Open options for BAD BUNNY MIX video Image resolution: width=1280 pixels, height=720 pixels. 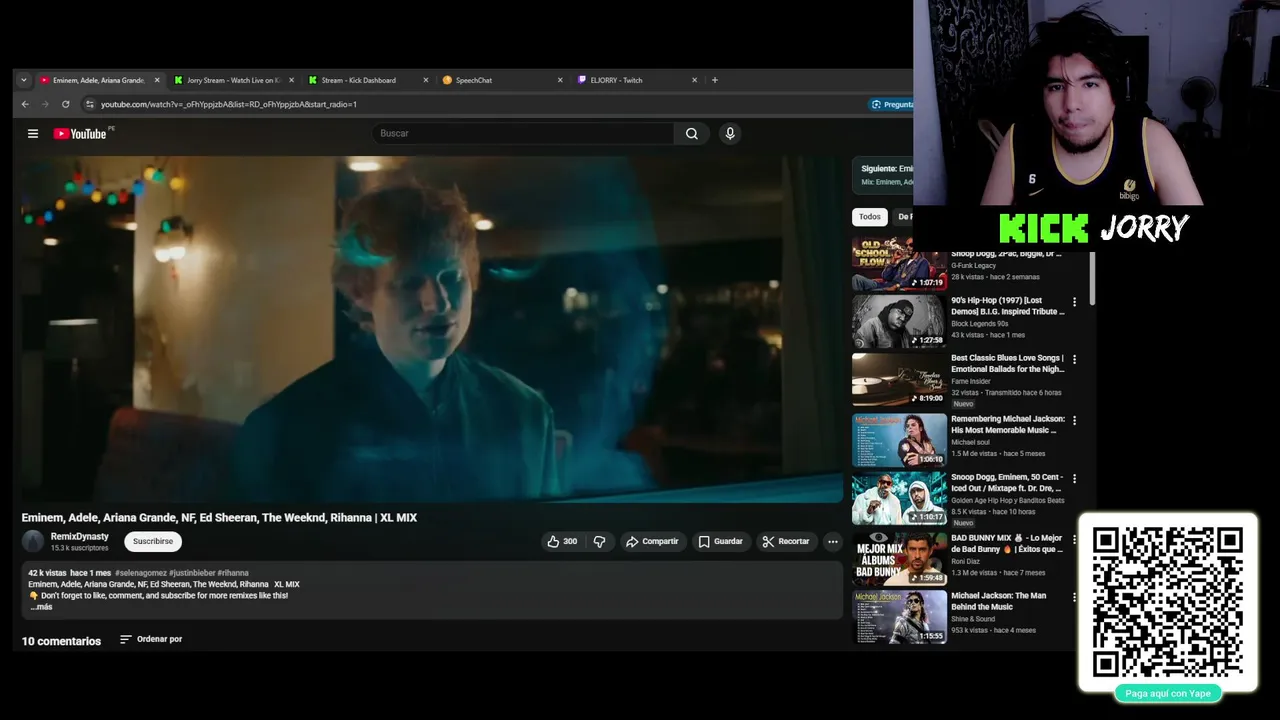coord(1075,539)
